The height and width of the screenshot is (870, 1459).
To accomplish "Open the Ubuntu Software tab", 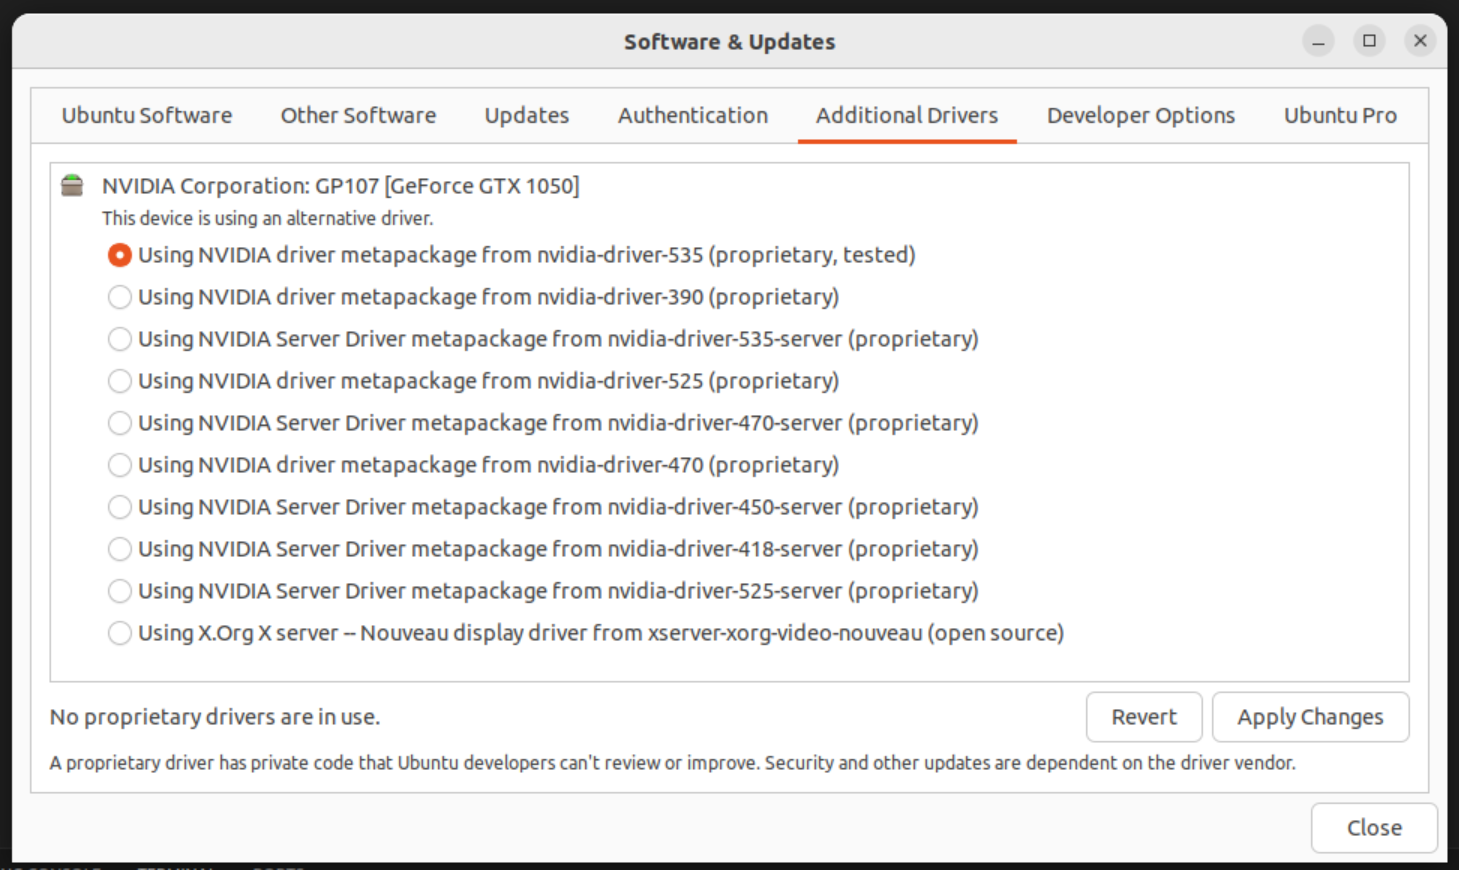I will [147, 116].
